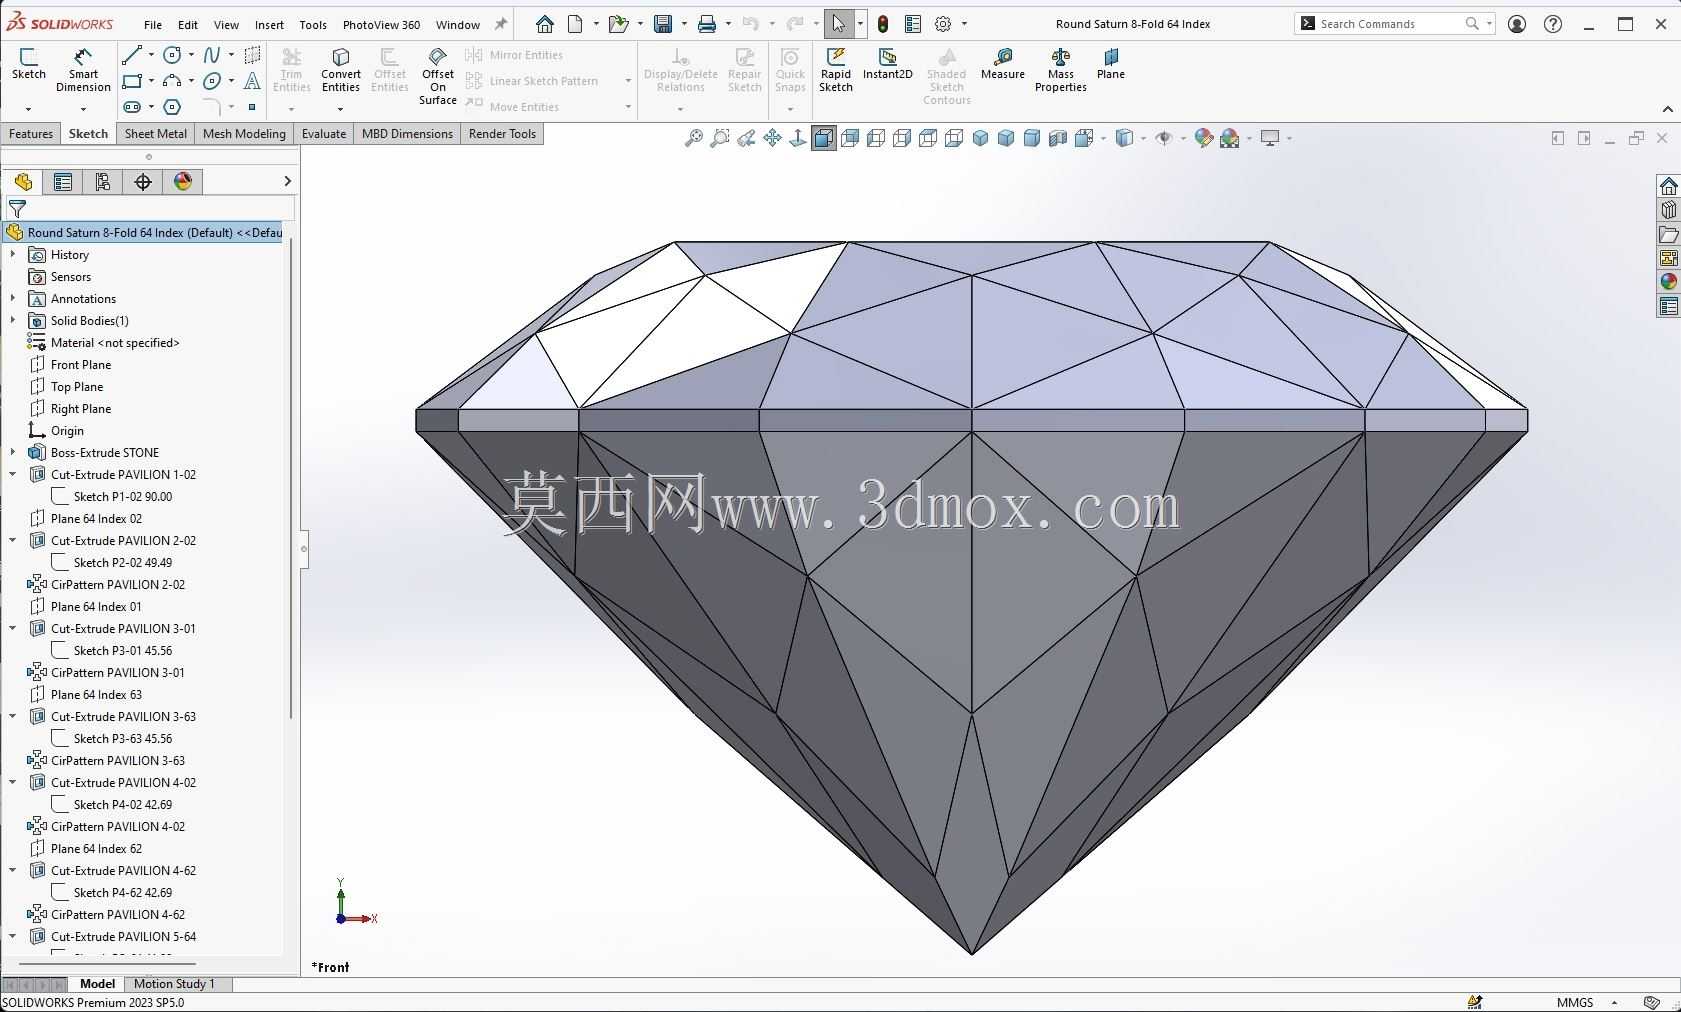The height and width of the screenshot is (1012, 1681).
Task: Expand Solid Bodies(1)
Action: (x=13, y=321)
